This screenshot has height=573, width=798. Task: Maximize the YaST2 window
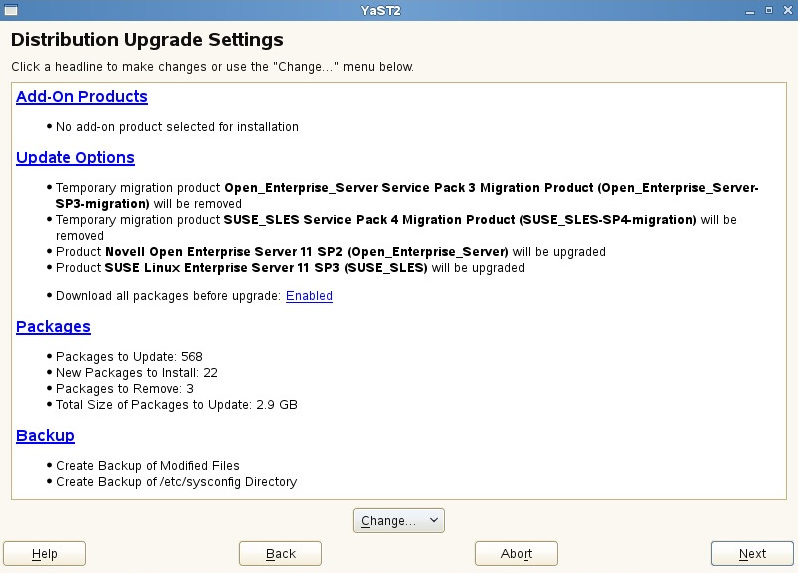point(768,9)
